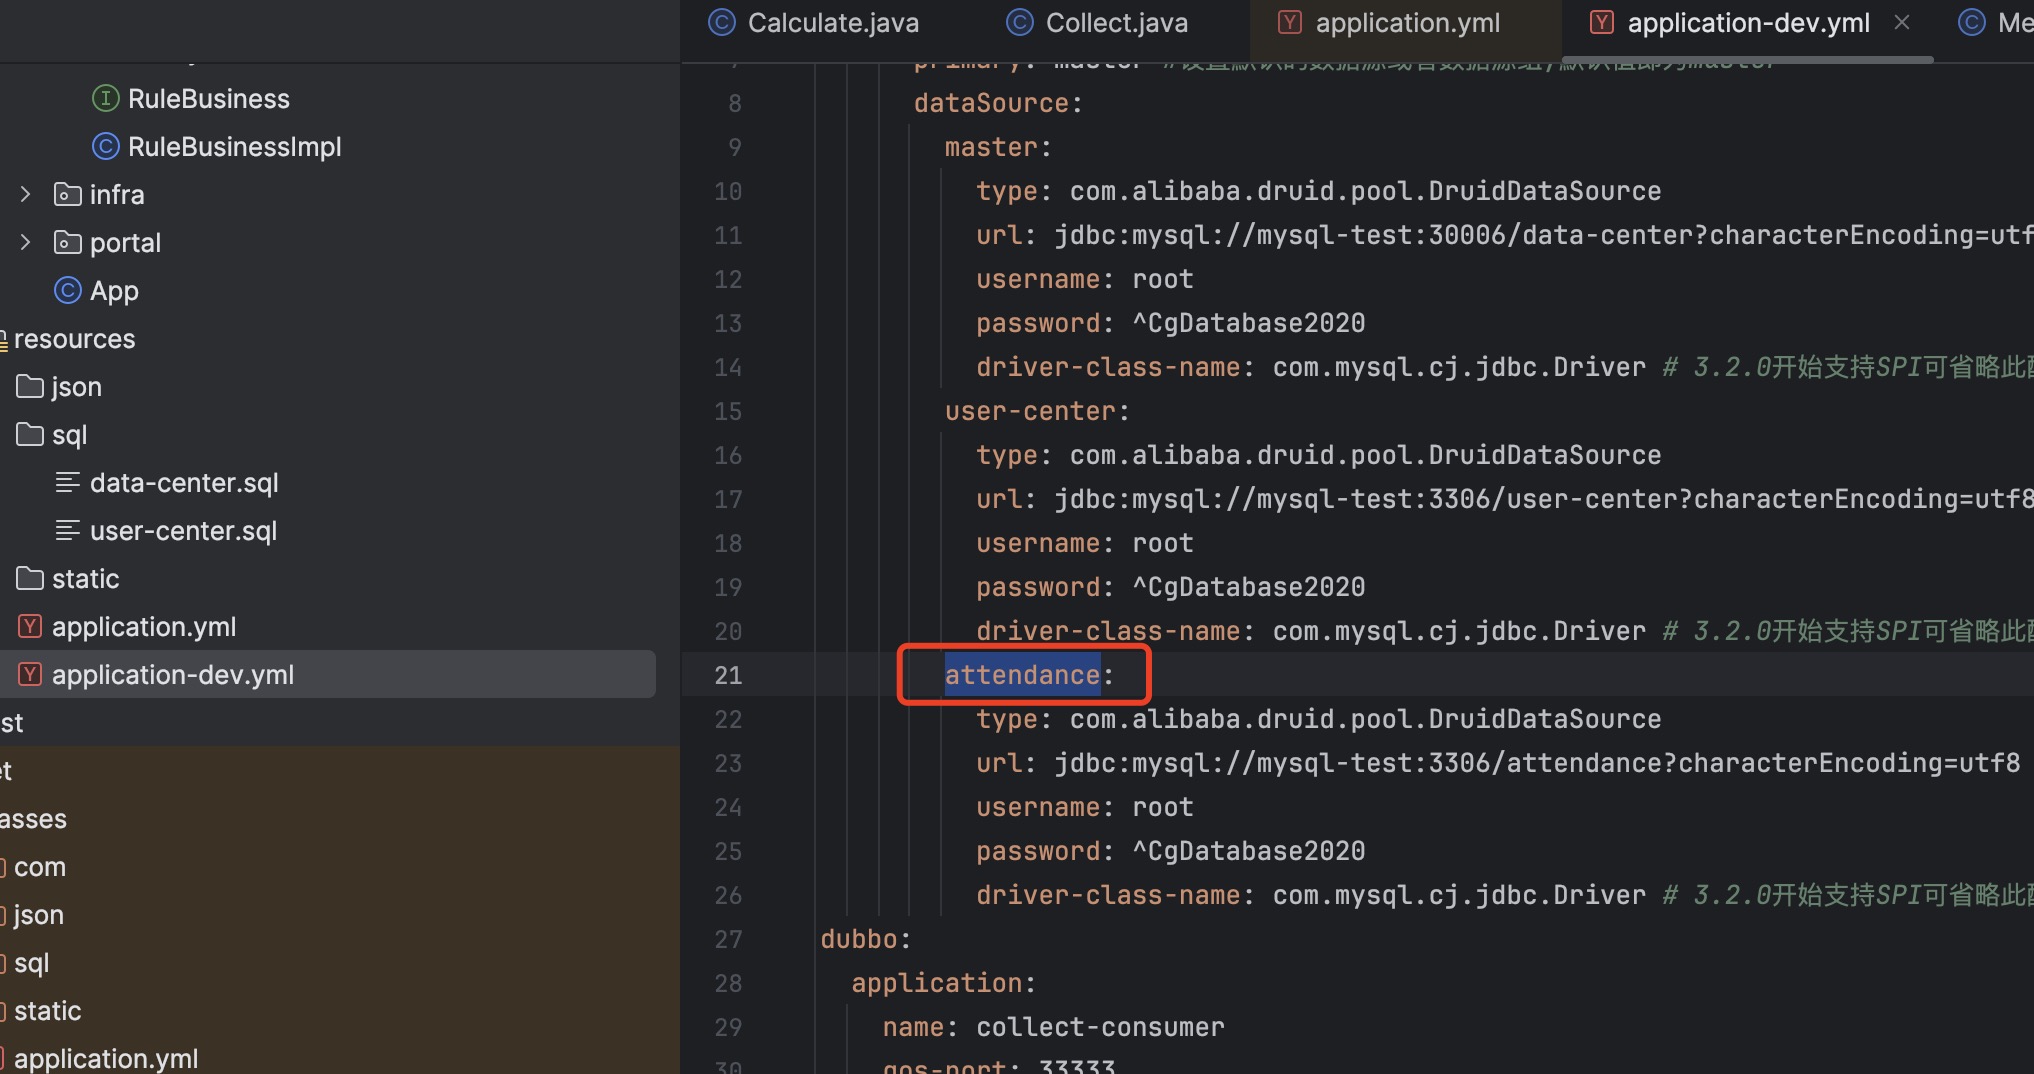Close the application-dev.yml tab
Screen dimensions: 2034x1074
coord(1902,22)
